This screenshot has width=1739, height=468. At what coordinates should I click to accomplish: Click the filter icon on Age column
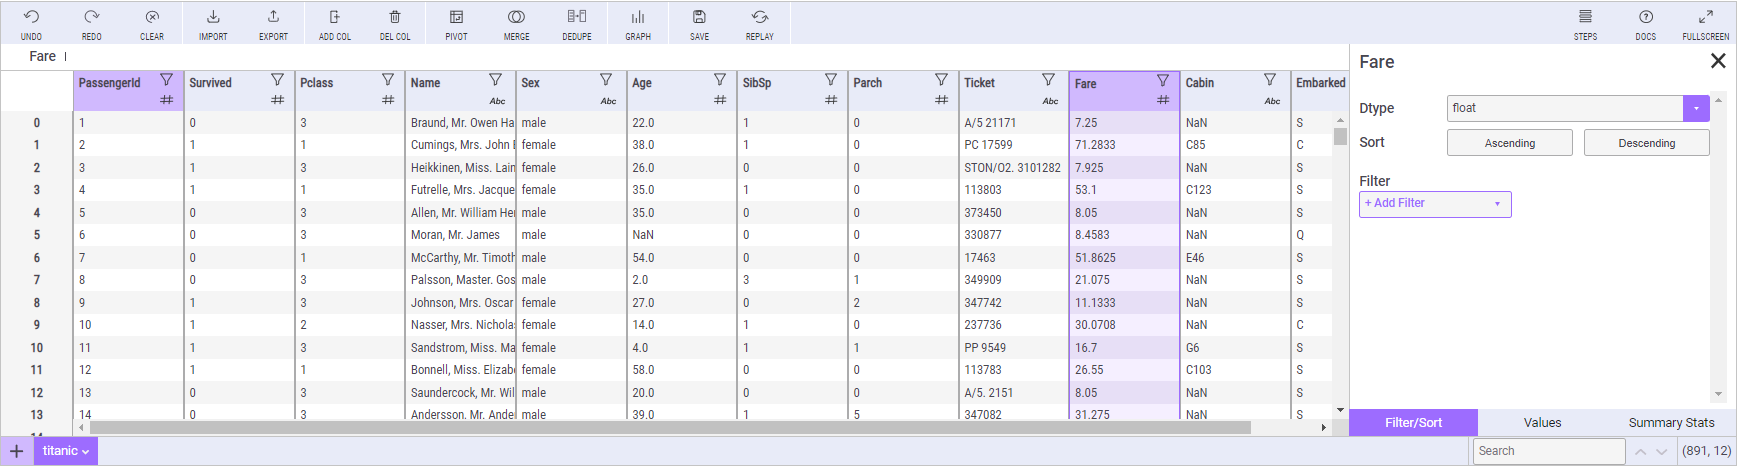[x=719, y=80]
